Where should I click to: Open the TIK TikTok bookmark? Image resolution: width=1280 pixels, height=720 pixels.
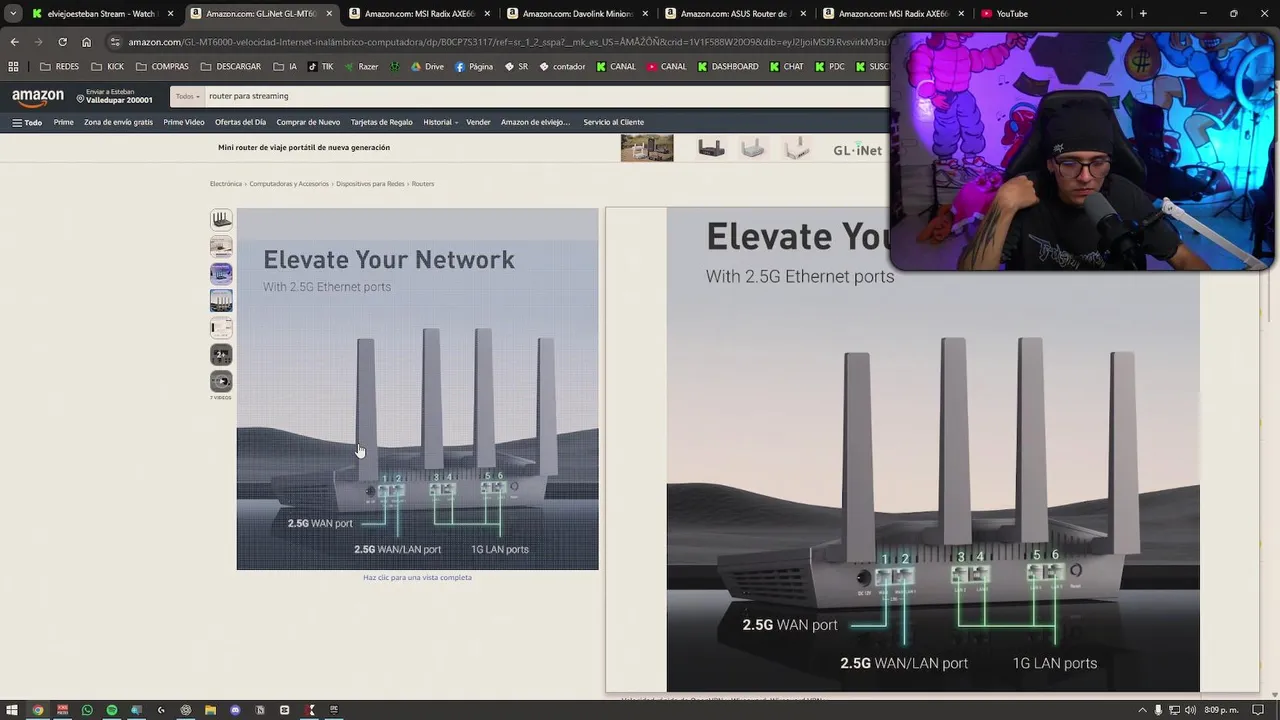[320, 67]
